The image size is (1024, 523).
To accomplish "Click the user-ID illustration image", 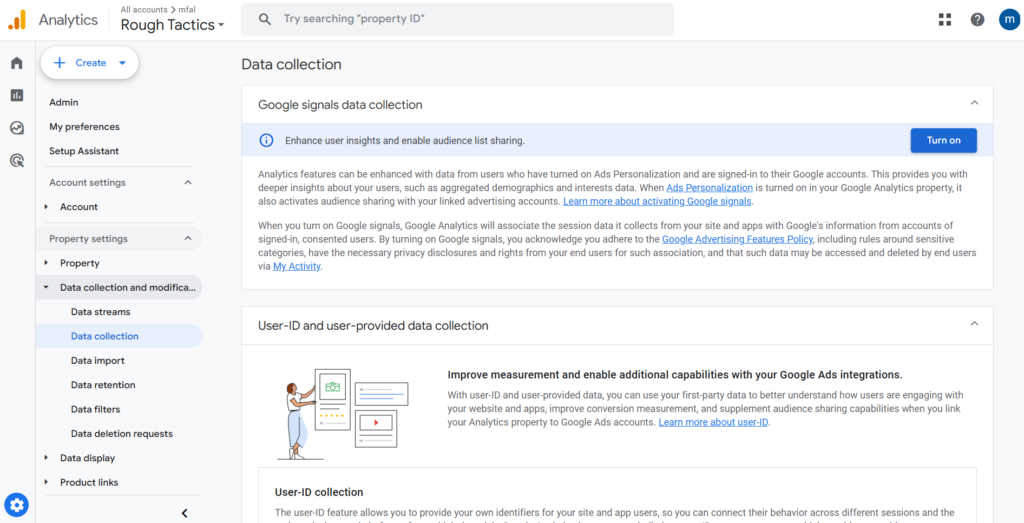I will [x=343, y=413].
